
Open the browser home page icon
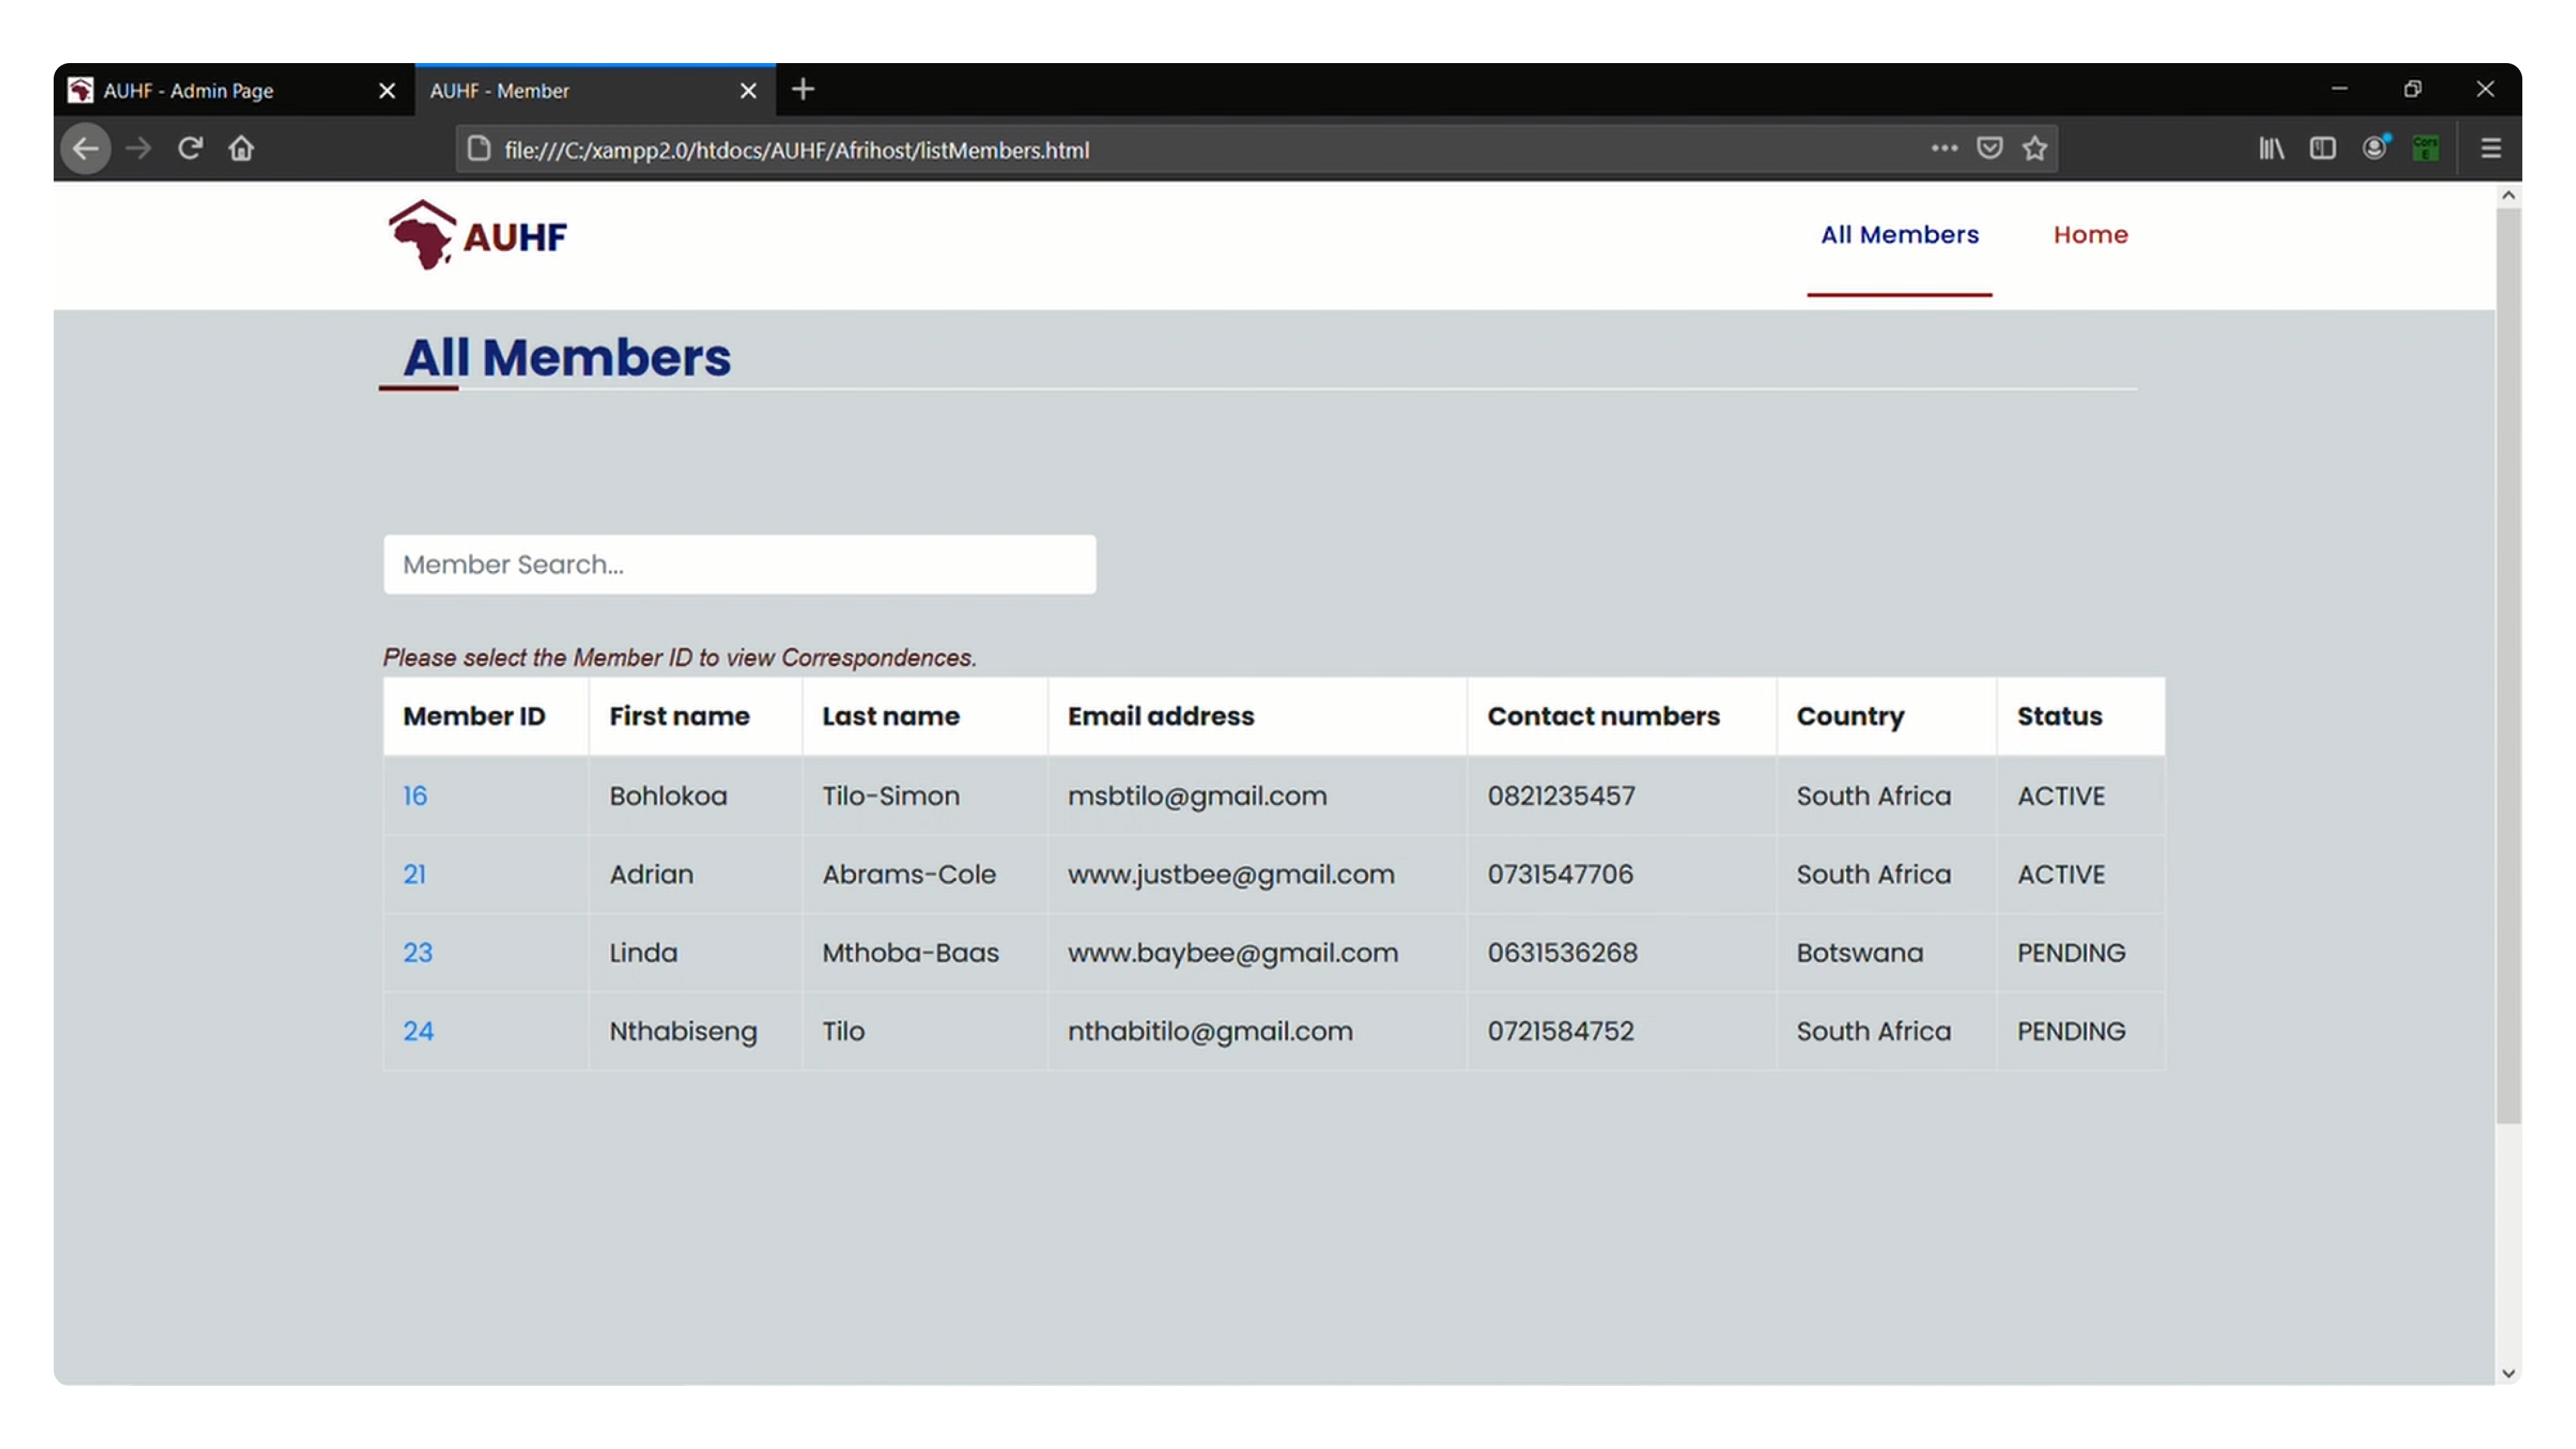241,149
